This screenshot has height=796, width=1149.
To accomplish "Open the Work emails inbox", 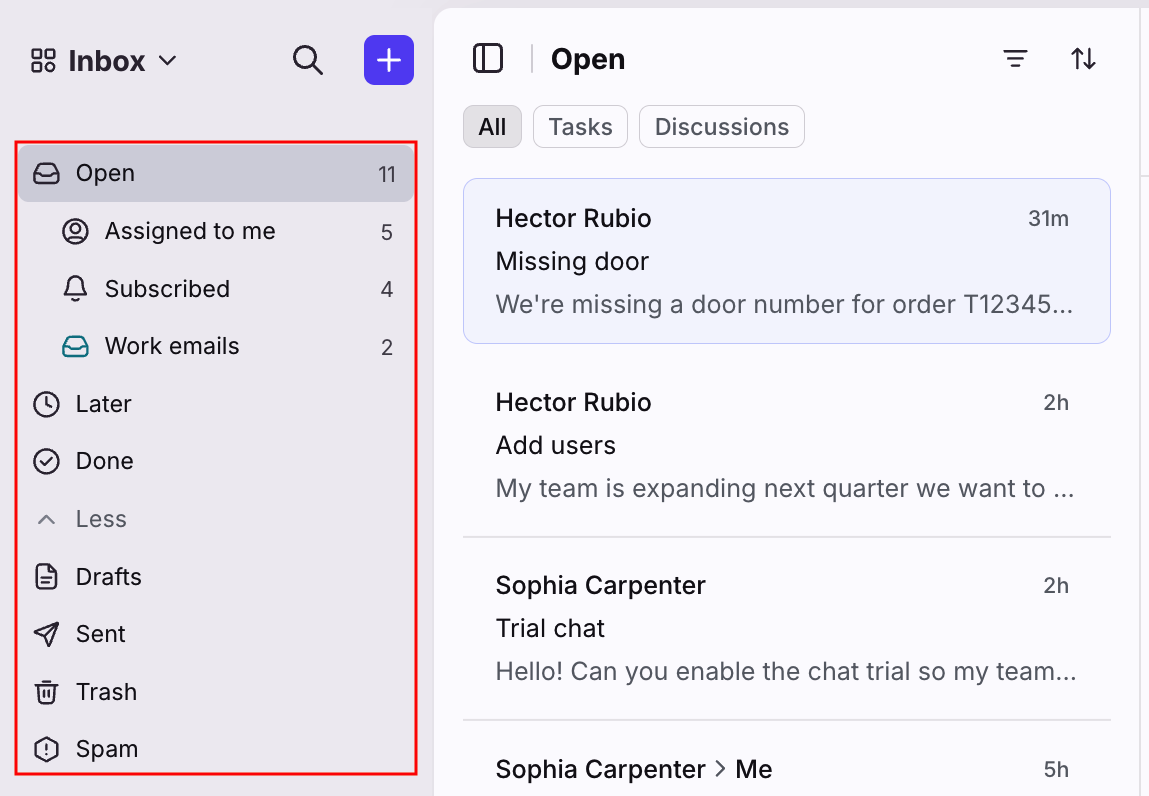I will [216, 347].
